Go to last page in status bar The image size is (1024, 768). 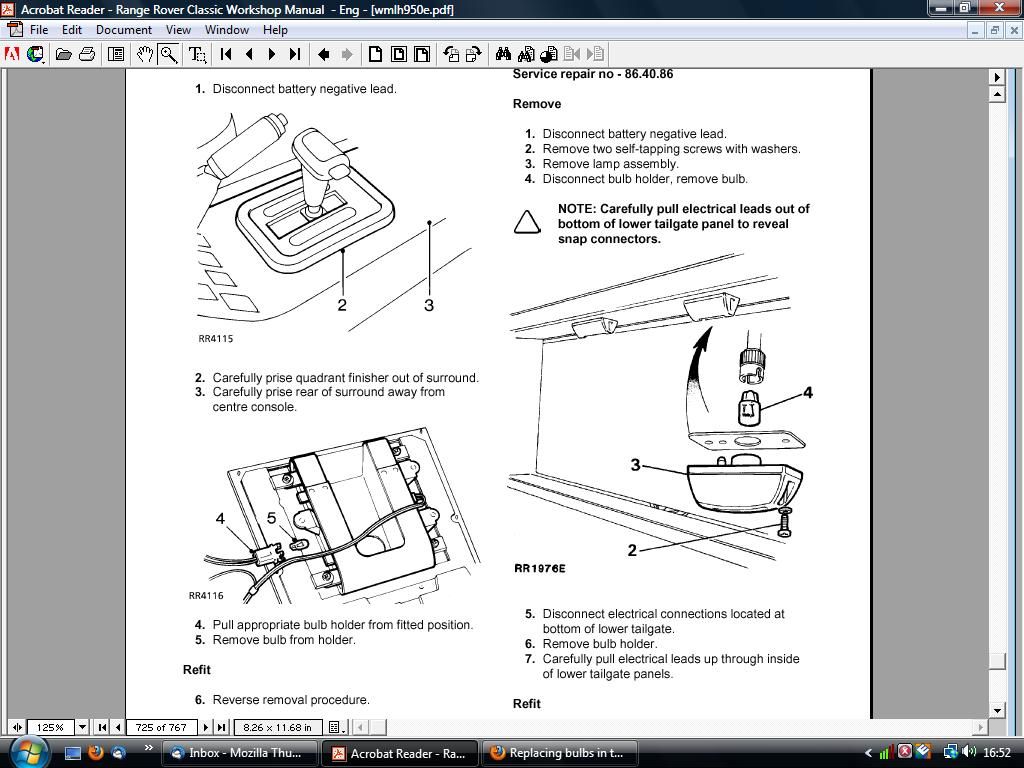pos(221,727)
